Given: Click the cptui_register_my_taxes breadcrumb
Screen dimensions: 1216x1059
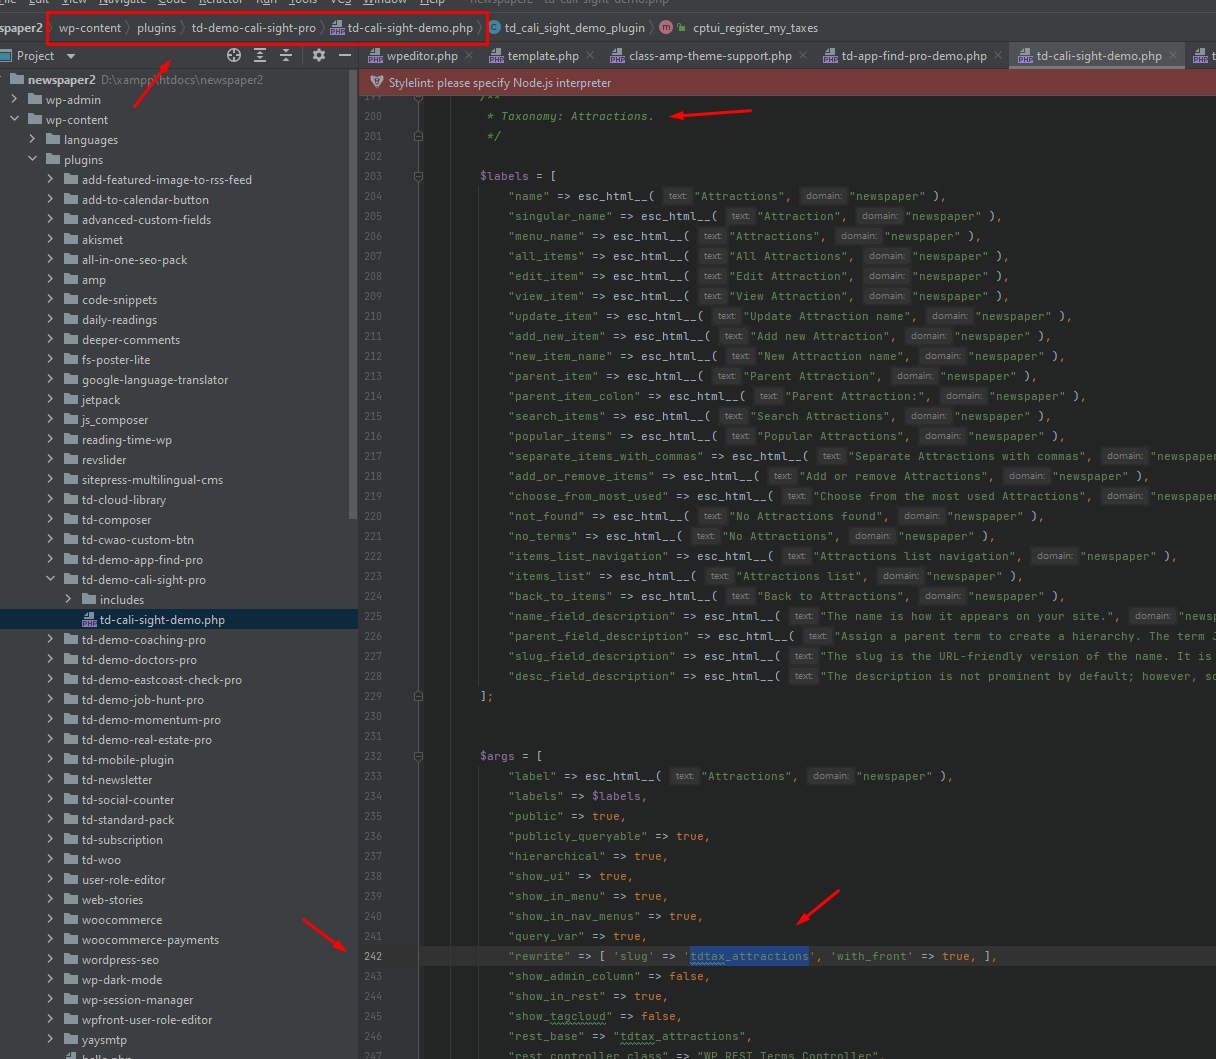Looking at the screenshot, I should 755,28.
